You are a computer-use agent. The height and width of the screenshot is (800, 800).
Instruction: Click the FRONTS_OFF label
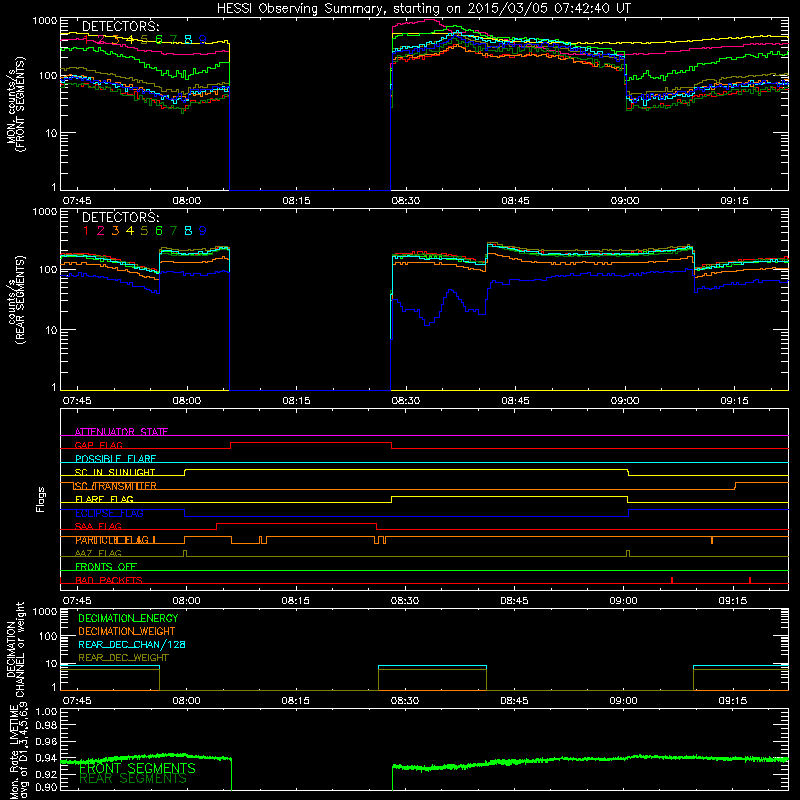click(x=106, y=567)
